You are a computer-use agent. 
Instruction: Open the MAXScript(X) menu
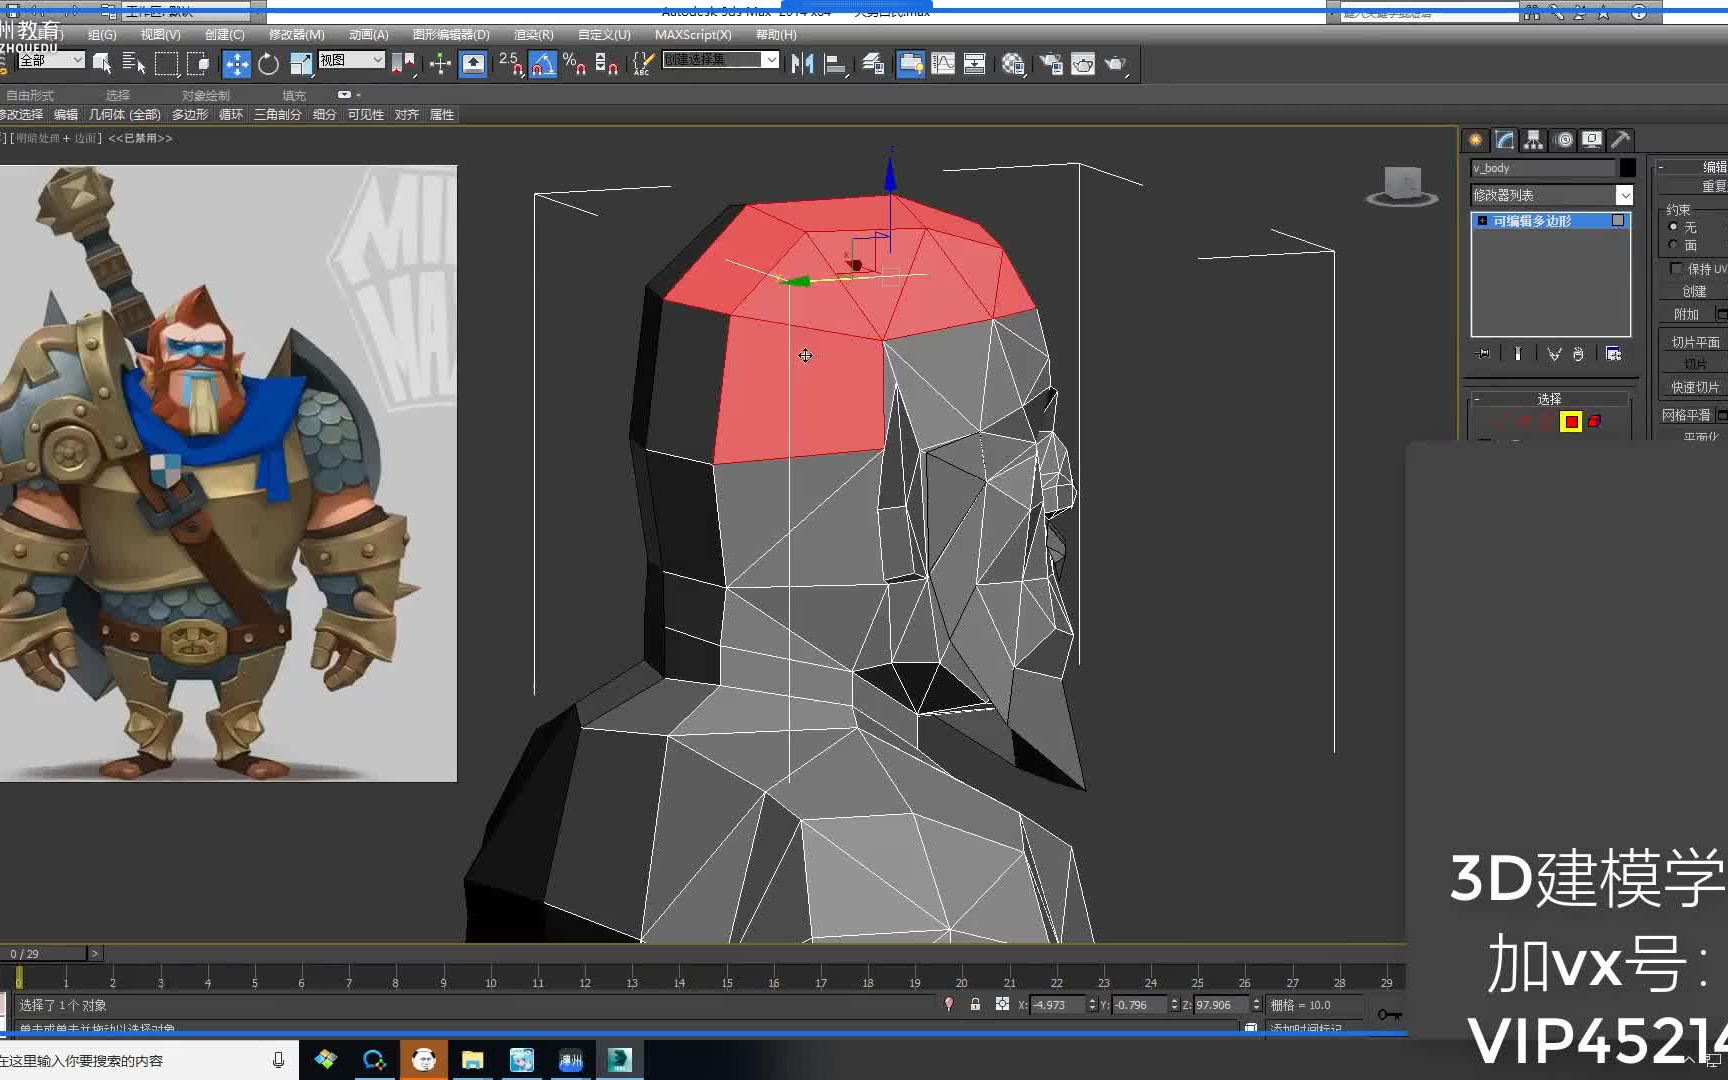(693, 35)
